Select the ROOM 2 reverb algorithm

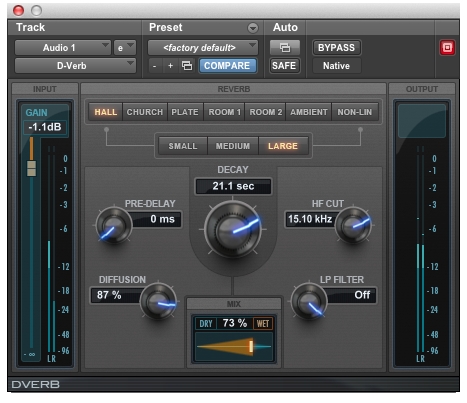(x=265, y=112)
